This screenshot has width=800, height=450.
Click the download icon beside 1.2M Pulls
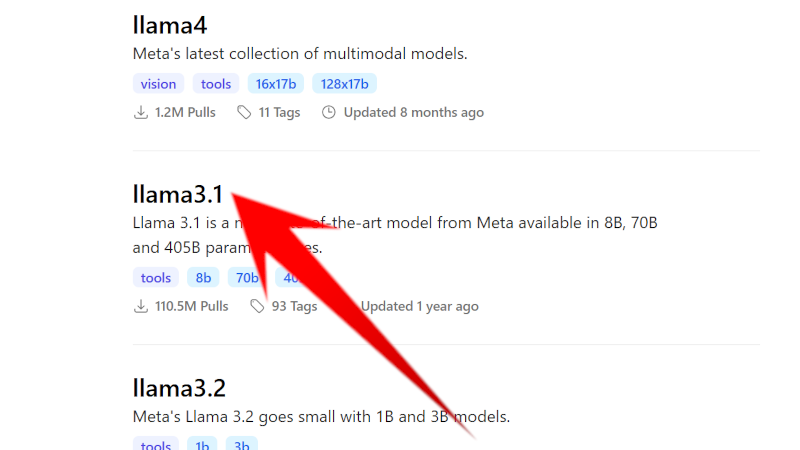(140, 113)
